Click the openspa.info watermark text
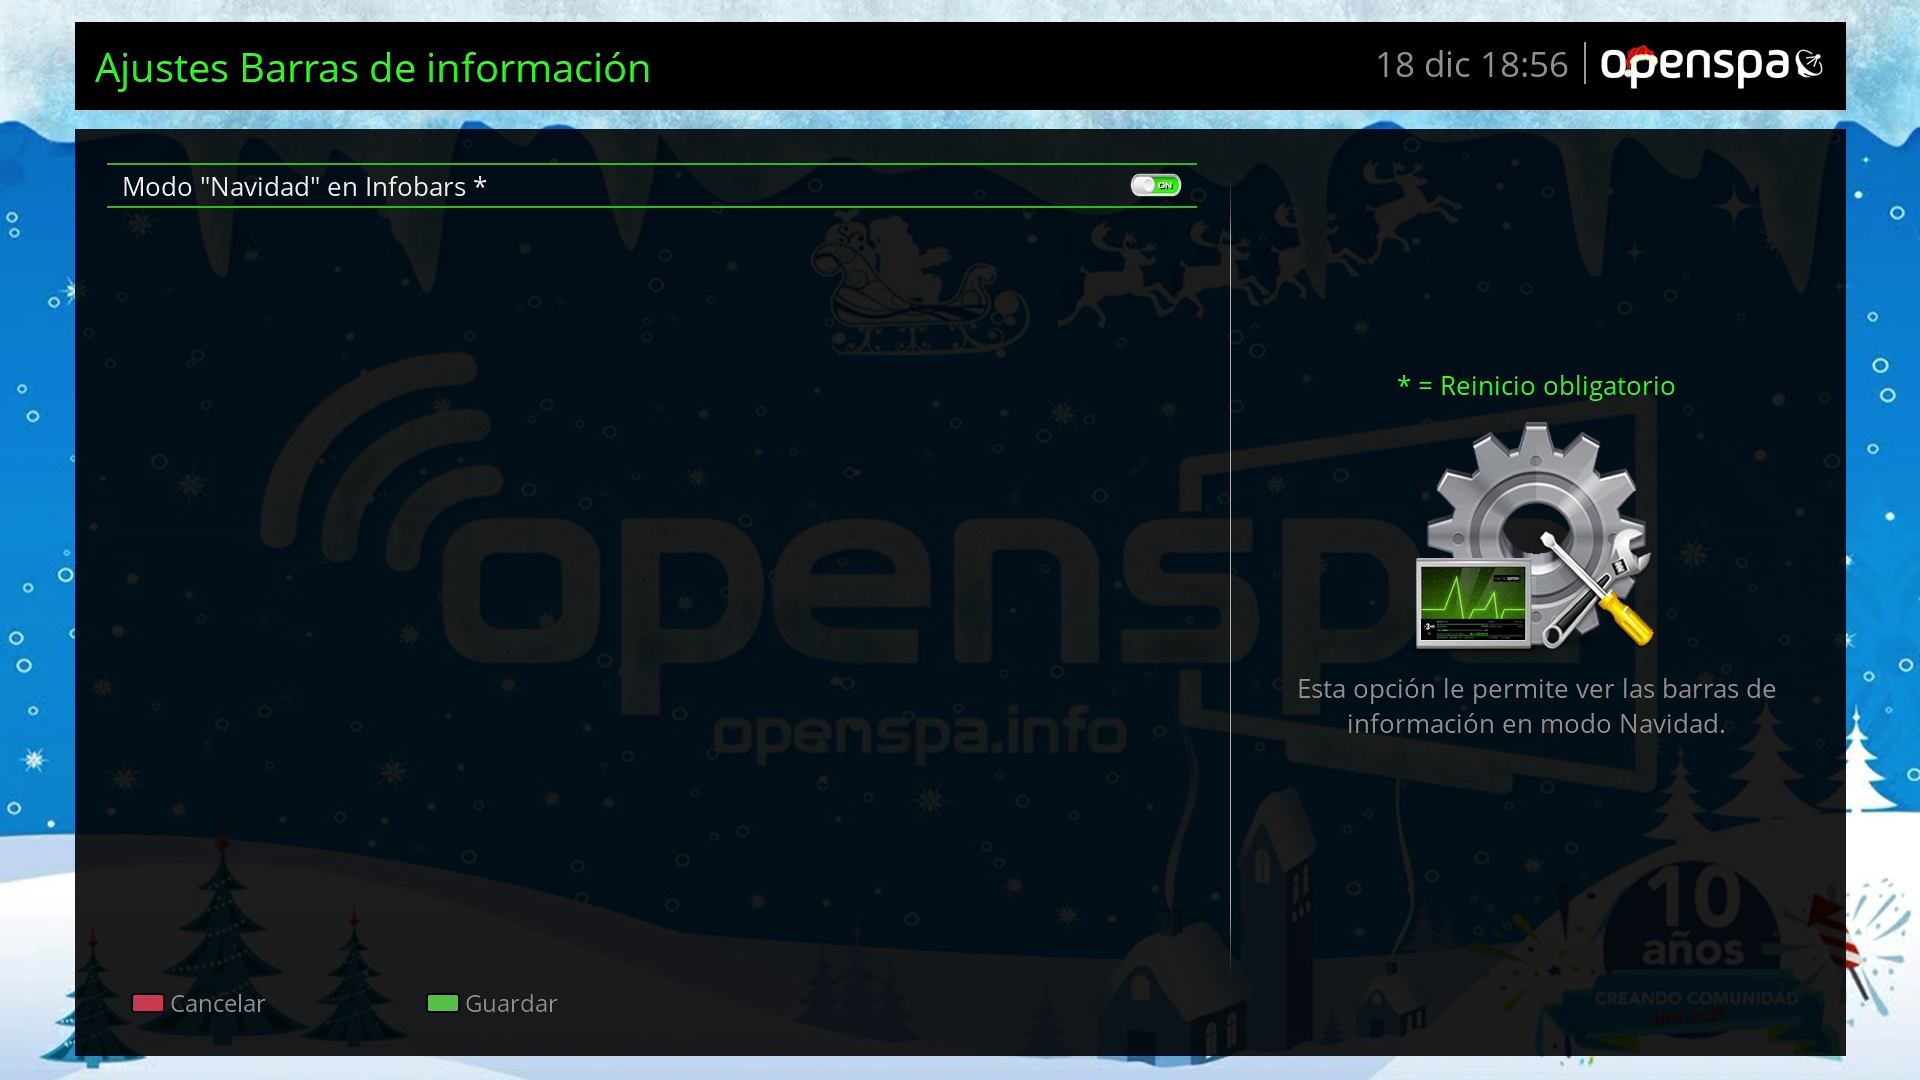The height and width of the screenshot is (1080, 1920). tap(919, 733)
